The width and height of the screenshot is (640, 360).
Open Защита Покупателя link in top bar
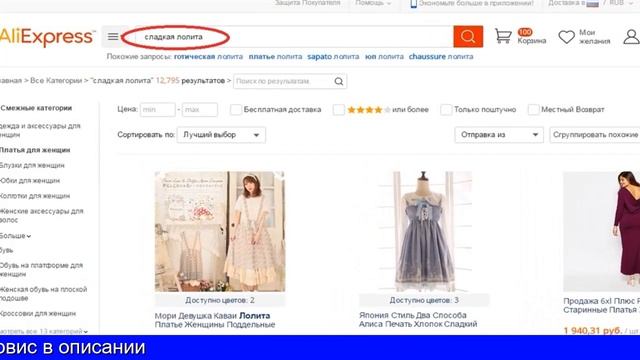point(307,3)
